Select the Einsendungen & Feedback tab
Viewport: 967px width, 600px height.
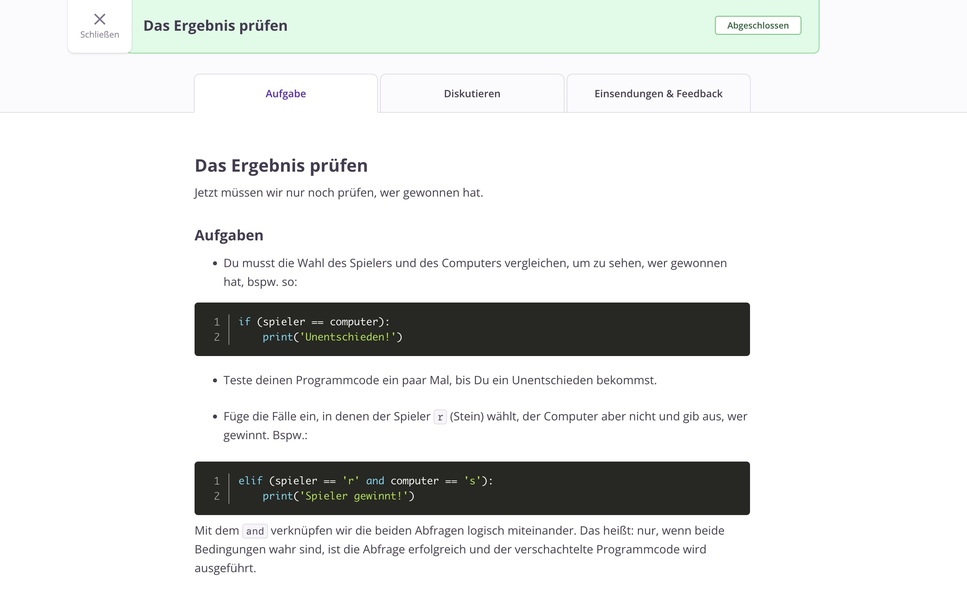(658, 94)
